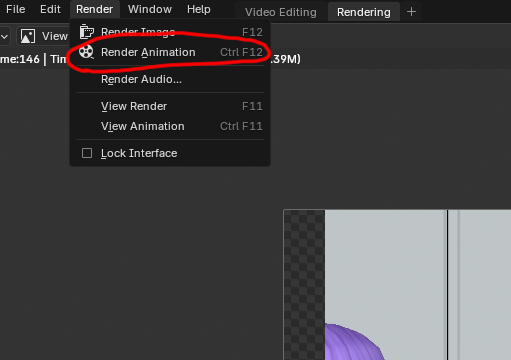Open the Edit menu
Viewport: 511px width, 360px height.
tap(50, 9)
